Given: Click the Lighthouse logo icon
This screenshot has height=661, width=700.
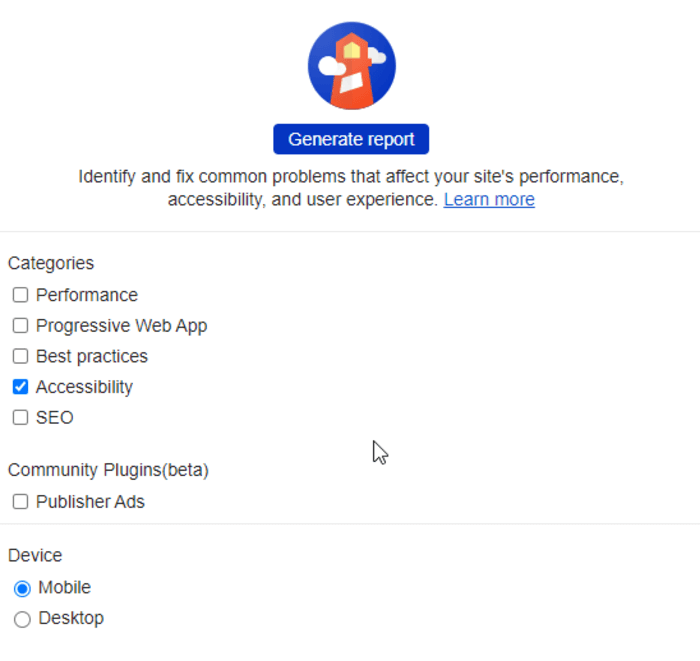Looking at the screenshot, I should [x=351, y=66].
